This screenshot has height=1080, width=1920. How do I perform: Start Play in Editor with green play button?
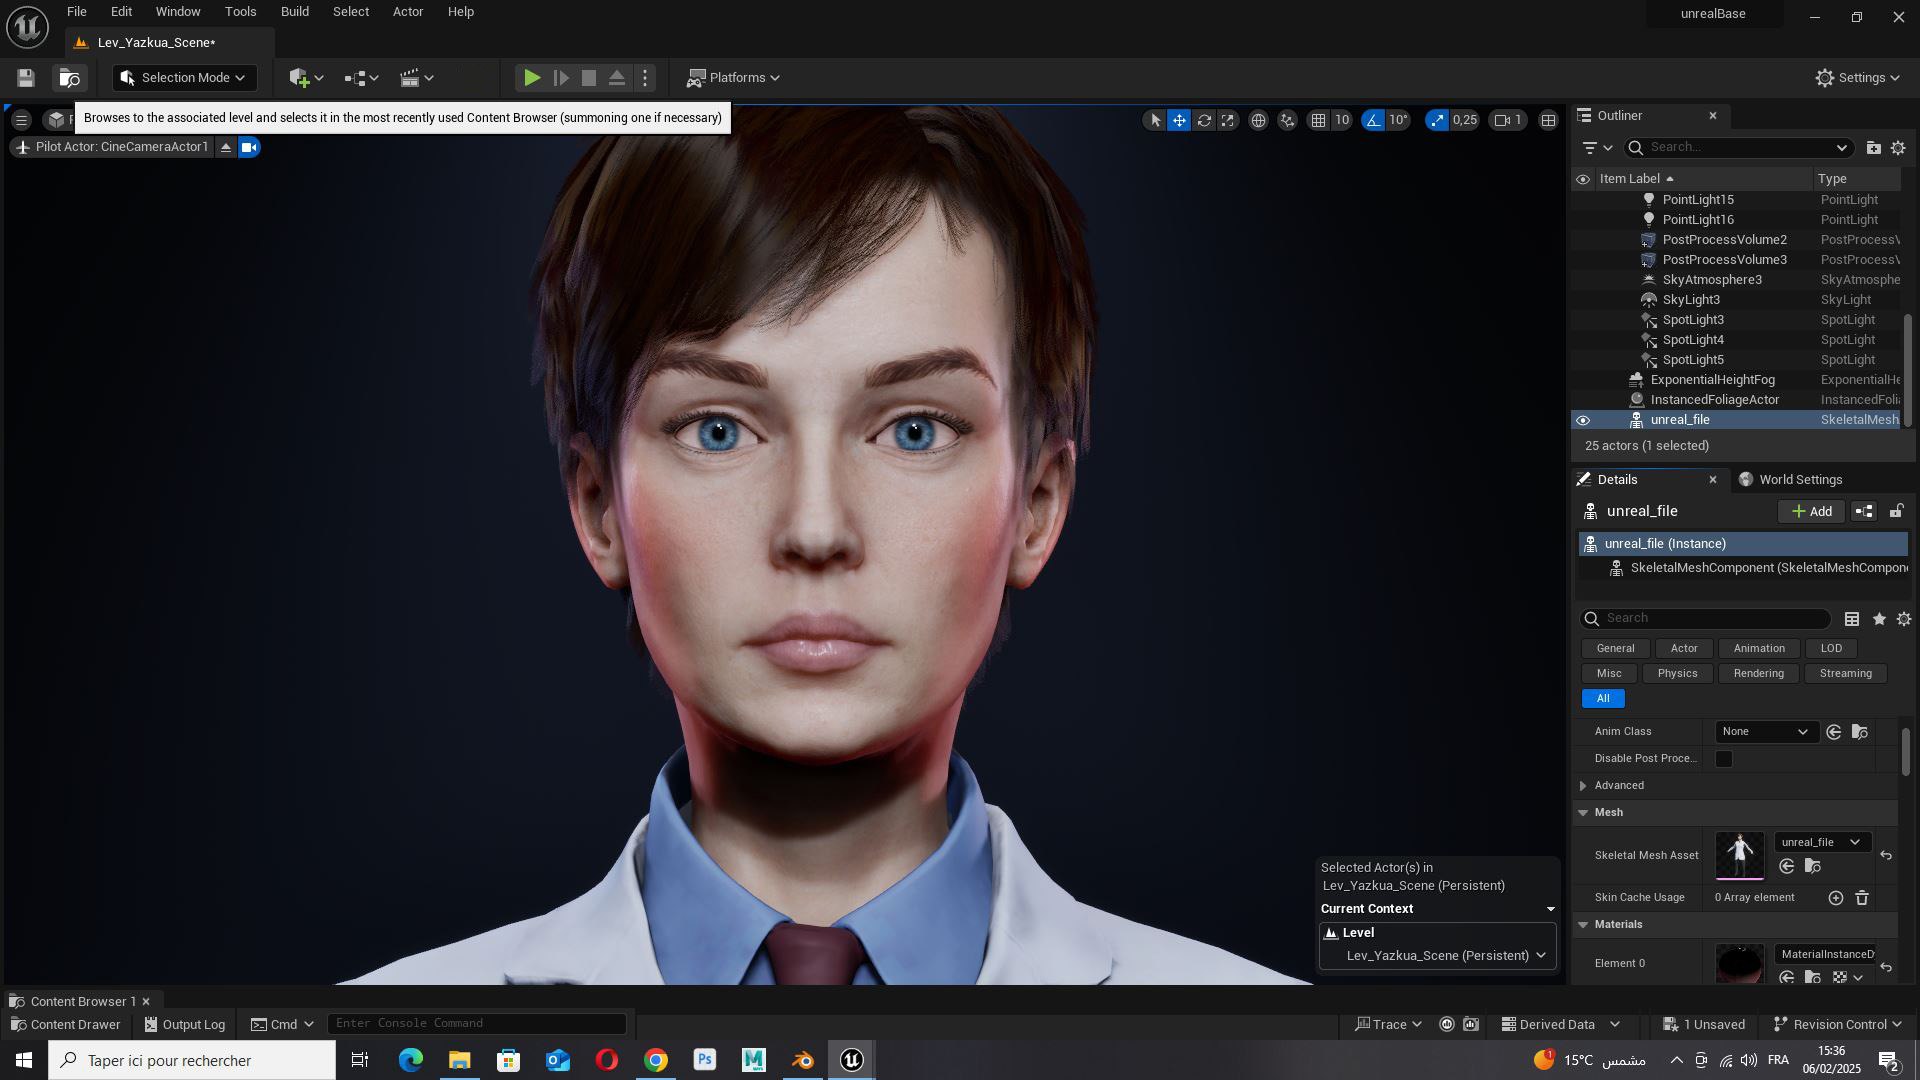click(x=532, y=78)
